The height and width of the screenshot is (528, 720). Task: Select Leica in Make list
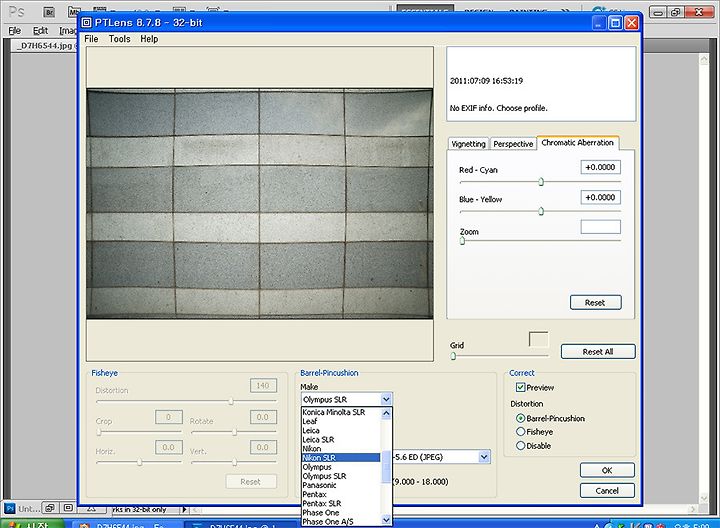pyautogui.click(x=341, y=430)
